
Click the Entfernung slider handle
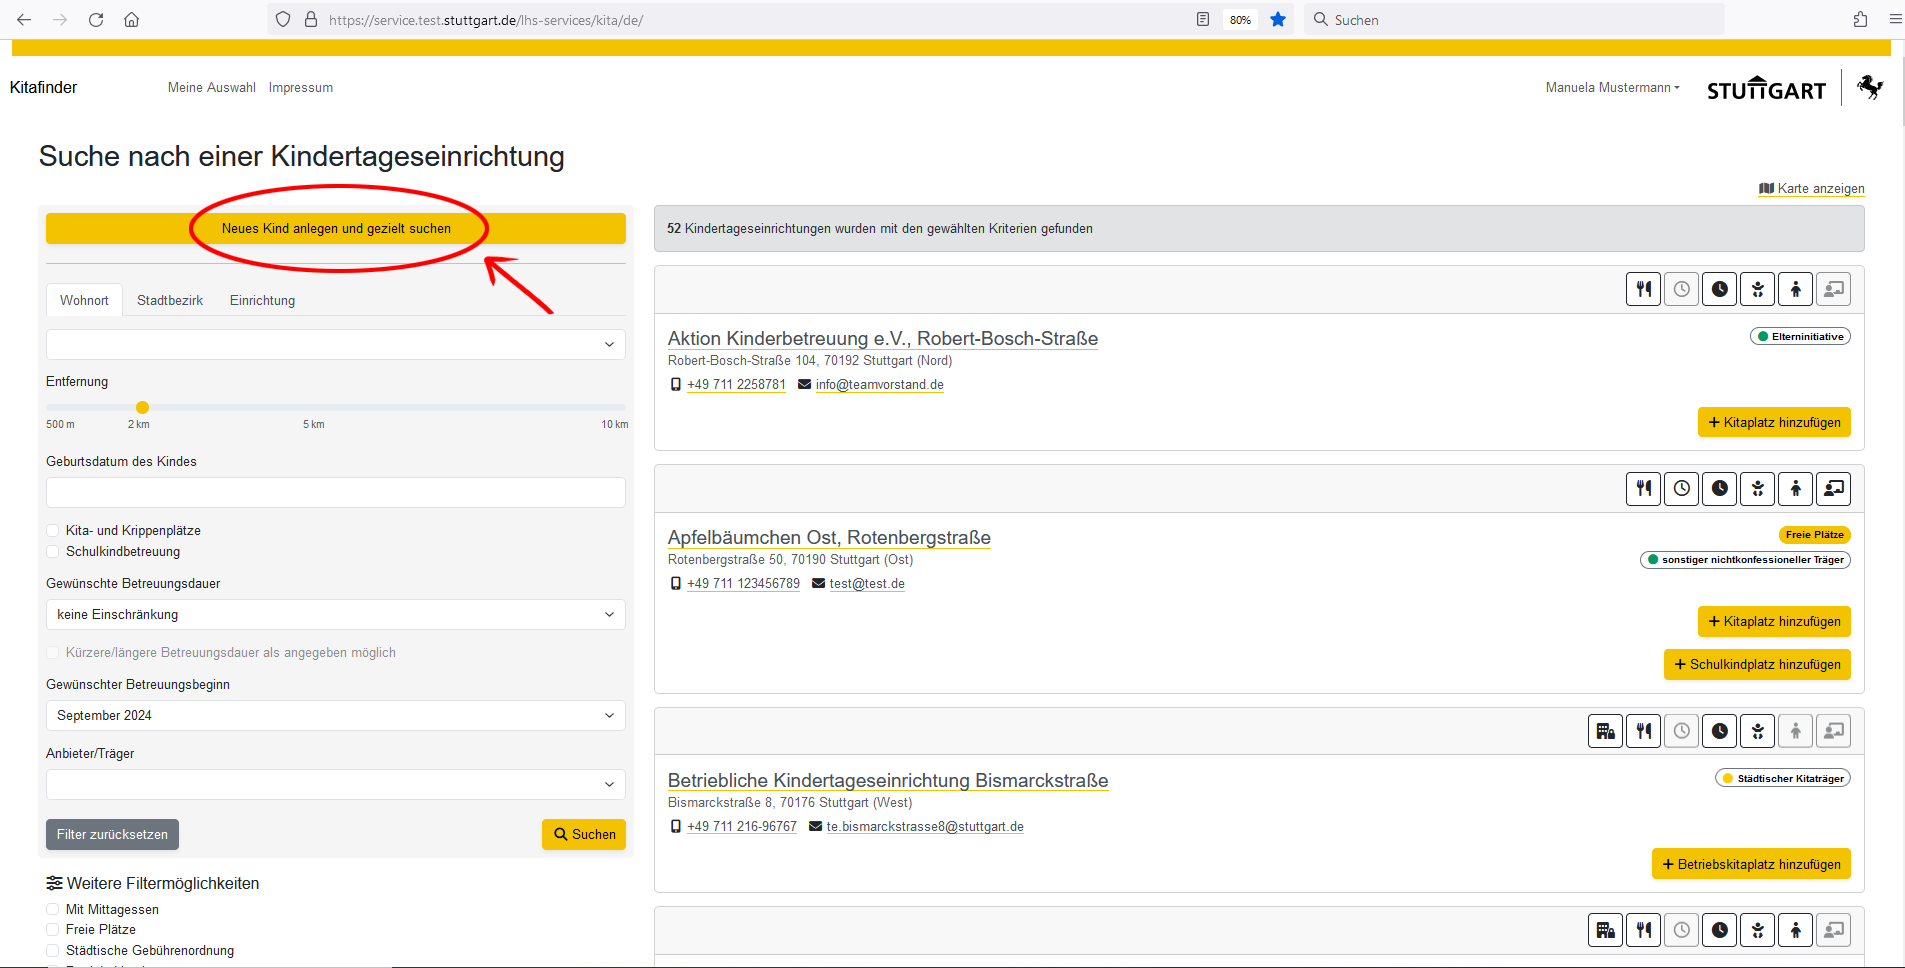pyautogui.click(x=142, y=408)
